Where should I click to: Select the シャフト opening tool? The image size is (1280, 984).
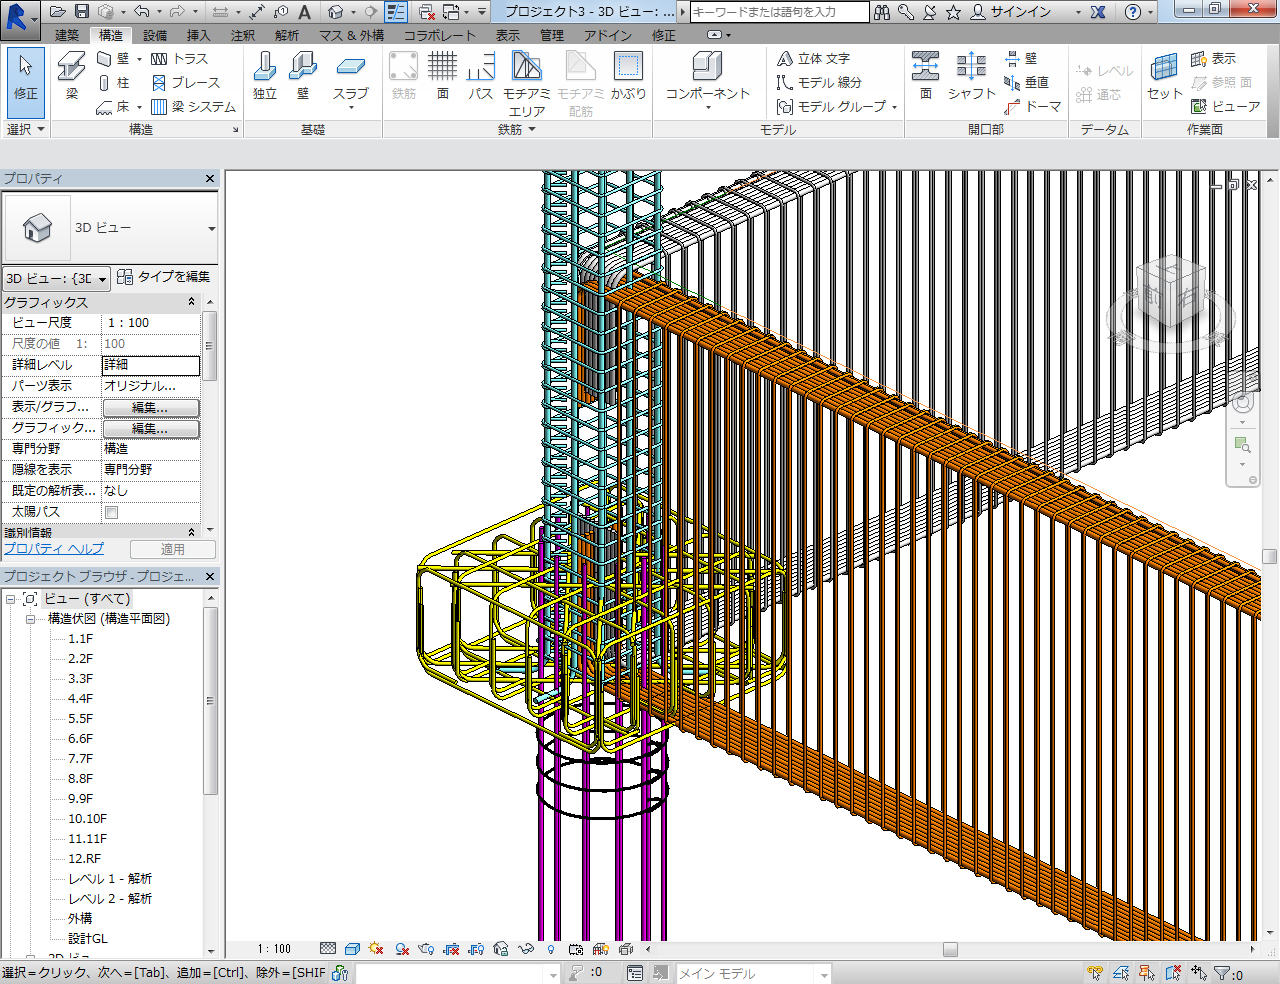pos(971,76)
